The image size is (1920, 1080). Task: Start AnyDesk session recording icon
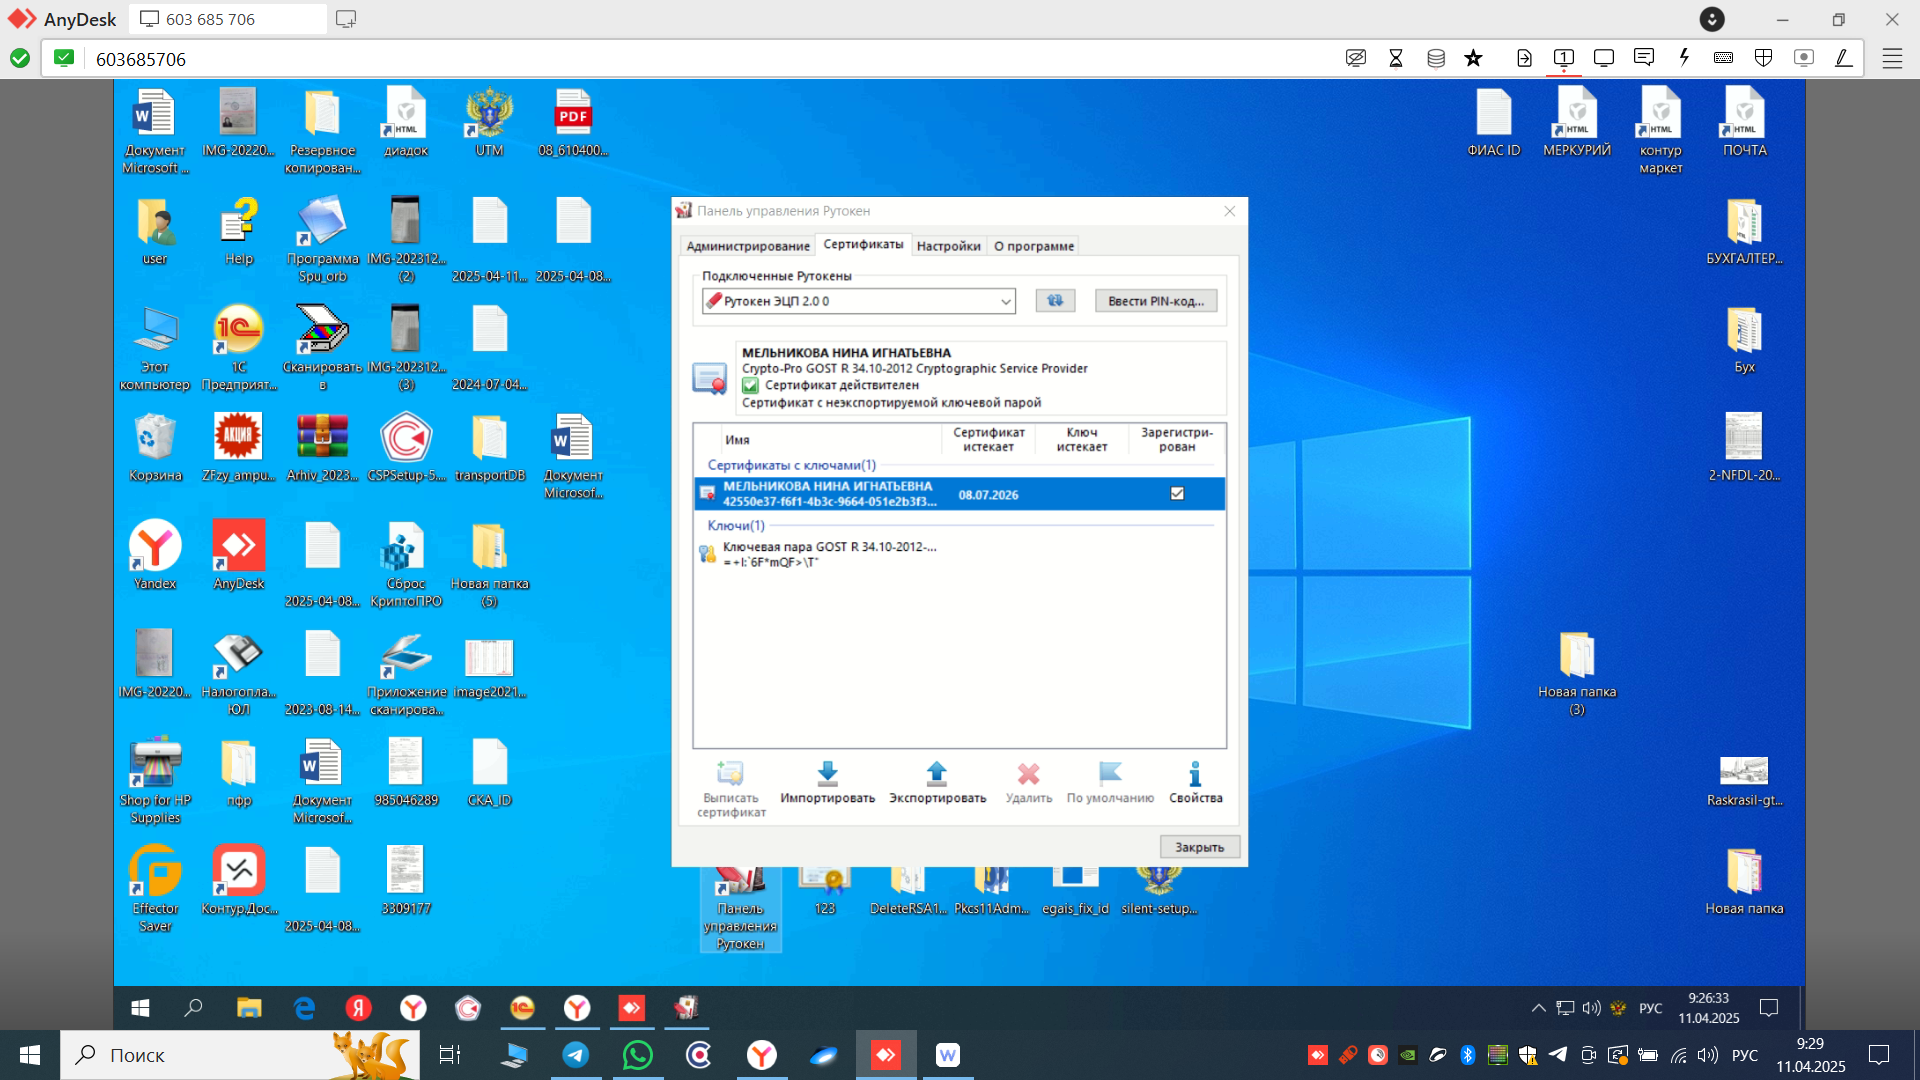click(1803, 58)
